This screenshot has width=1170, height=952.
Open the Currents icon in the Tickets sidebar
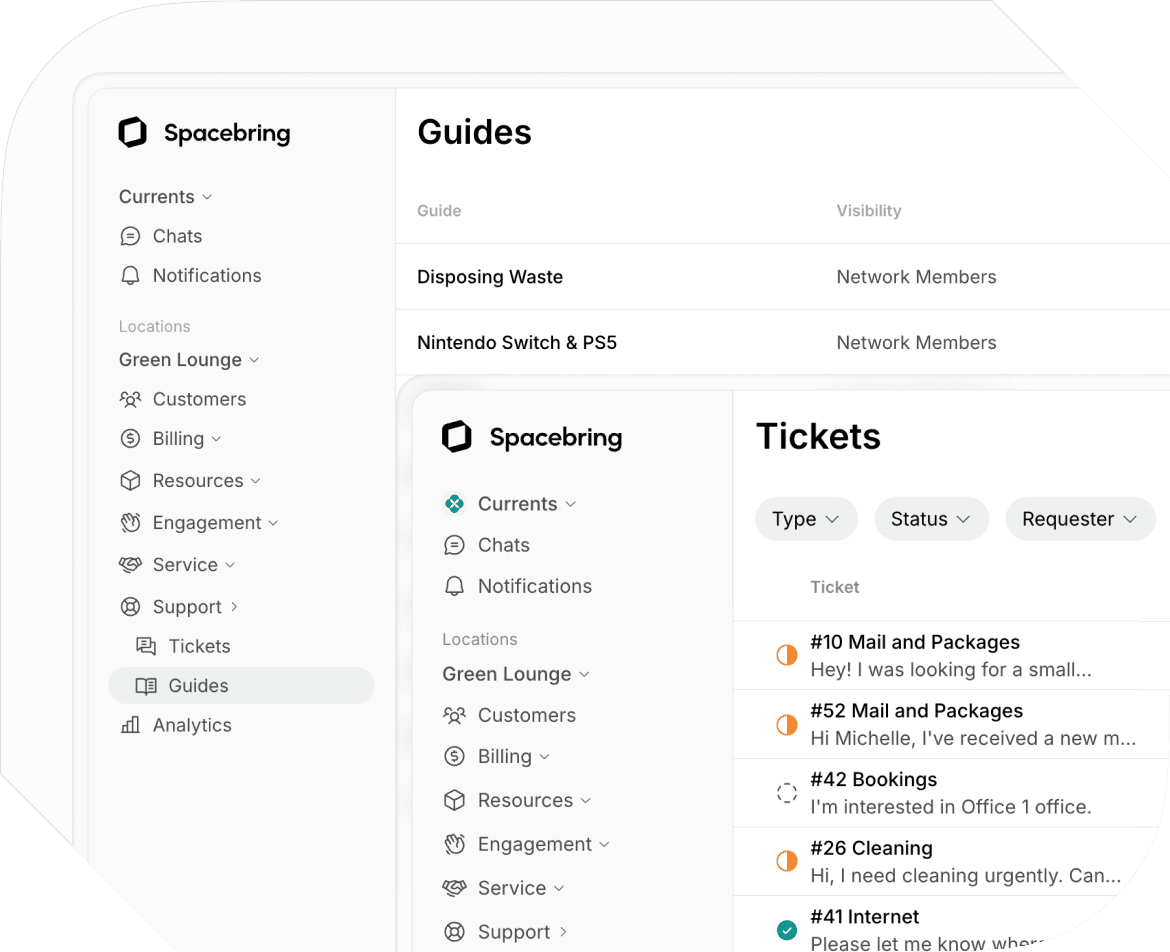pos(456,504)
